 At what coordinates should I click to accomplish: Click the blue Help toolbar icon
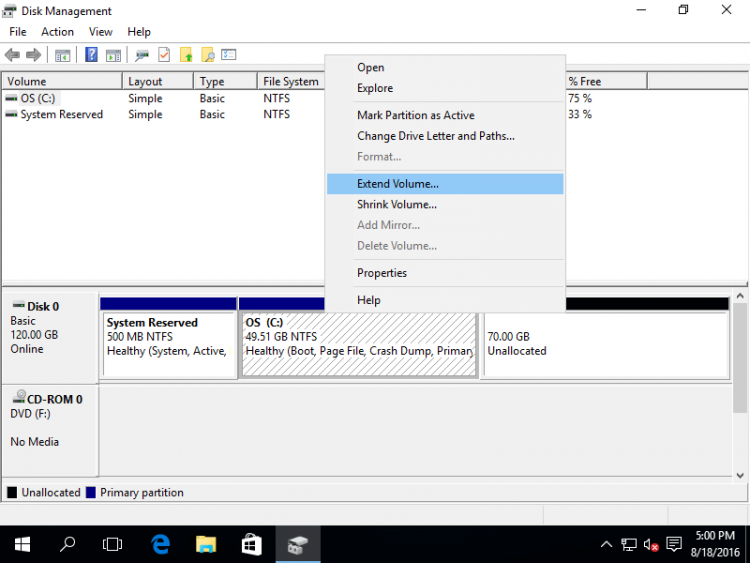pyautogui.click(x=91, y=55)
